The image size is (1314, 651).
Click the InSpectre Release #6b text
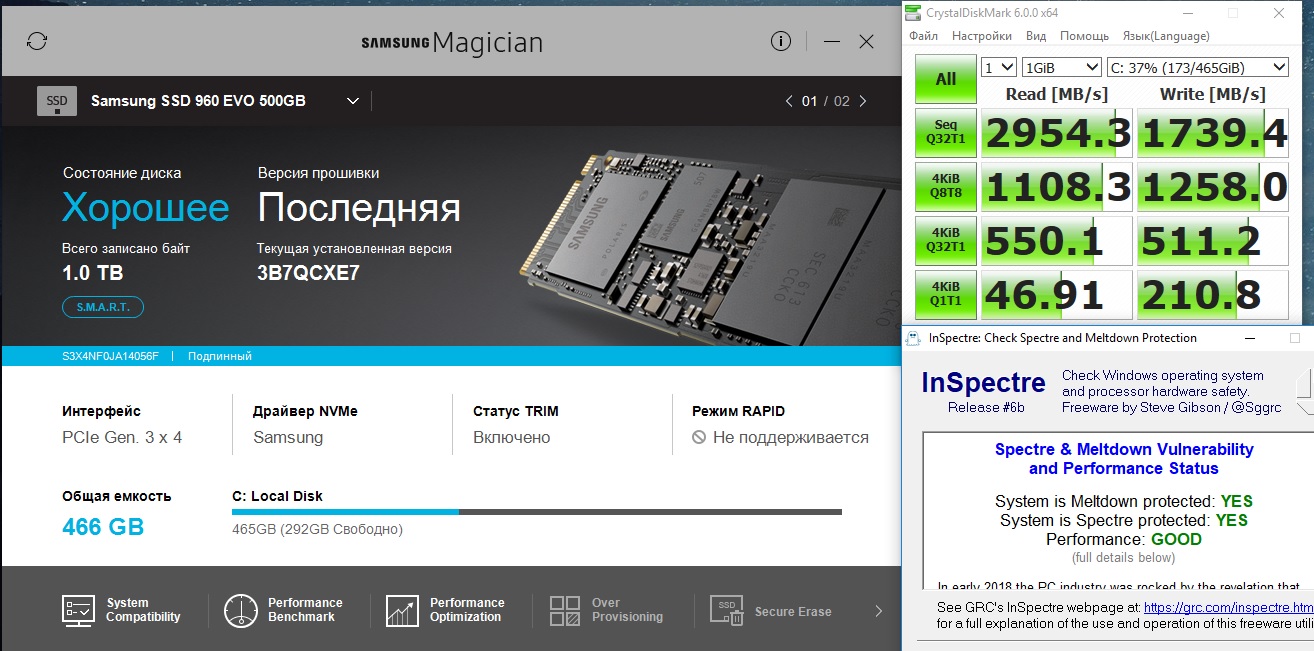[x=986, y=407]
